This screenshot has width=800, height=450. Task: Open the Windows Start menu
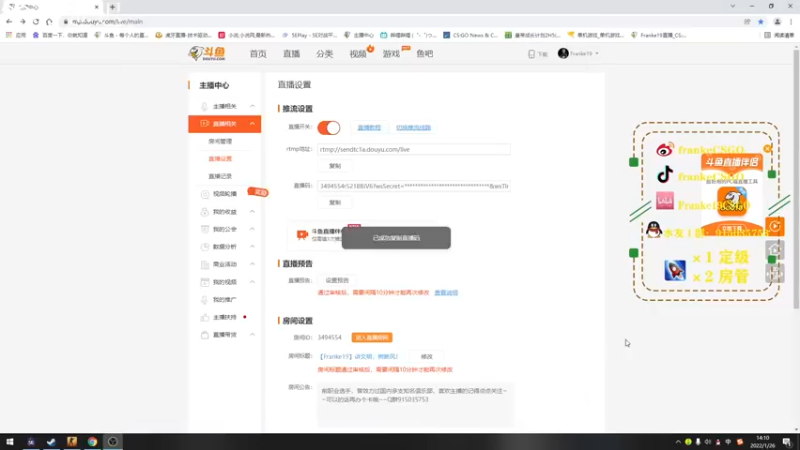point(9,441)
